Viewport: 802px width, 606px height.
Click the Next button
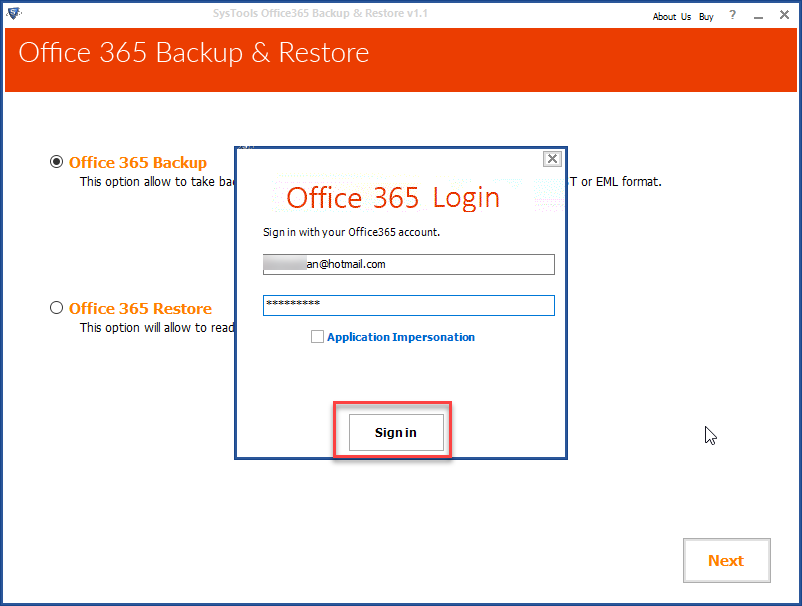click(x=726, y=560)
